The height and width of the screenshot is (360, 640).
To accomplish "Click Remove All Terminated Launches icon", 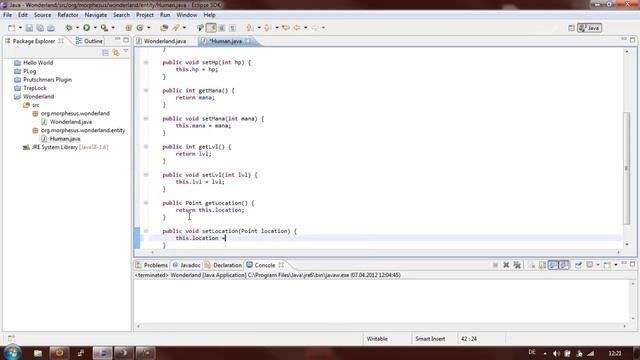I will pyautogui.click(x=517, y=265).
